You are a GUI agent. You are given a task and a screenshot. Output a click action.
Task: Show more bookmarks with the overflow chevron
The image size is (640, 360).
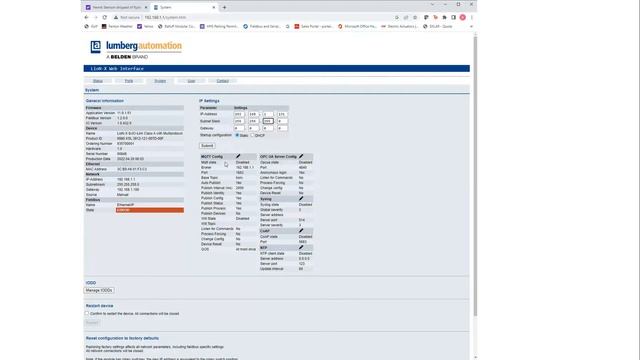tap(471, 27)
